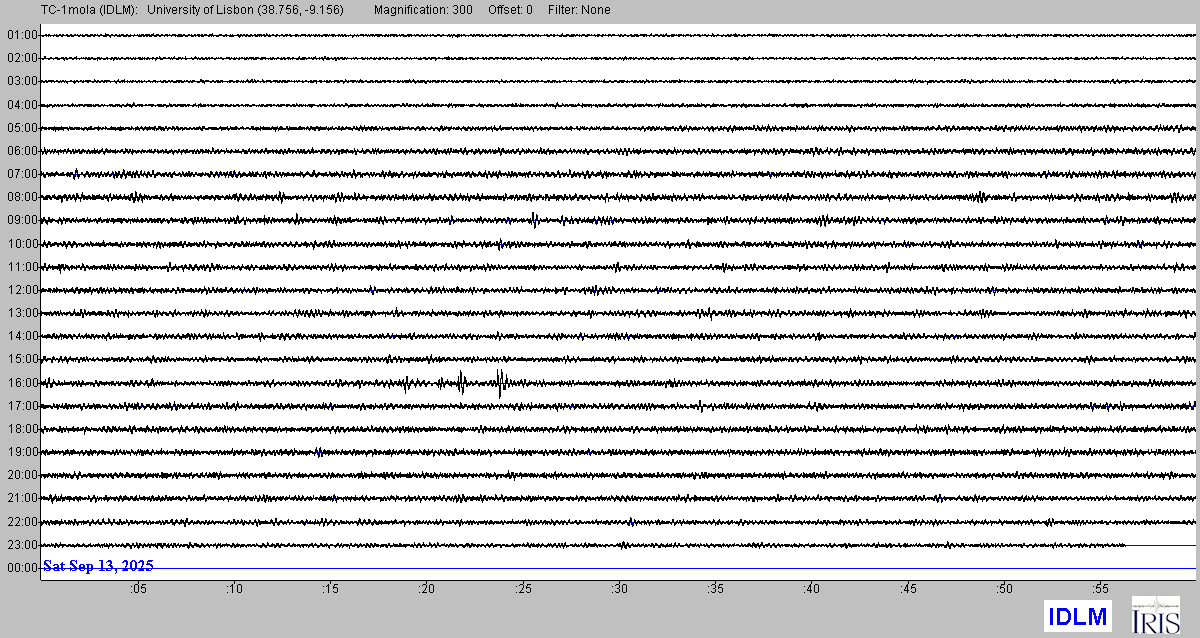The width and height of the screenshot is (1200, 638).
Task: Click the largest spike on the 16:00 trace
Action: 500,382
